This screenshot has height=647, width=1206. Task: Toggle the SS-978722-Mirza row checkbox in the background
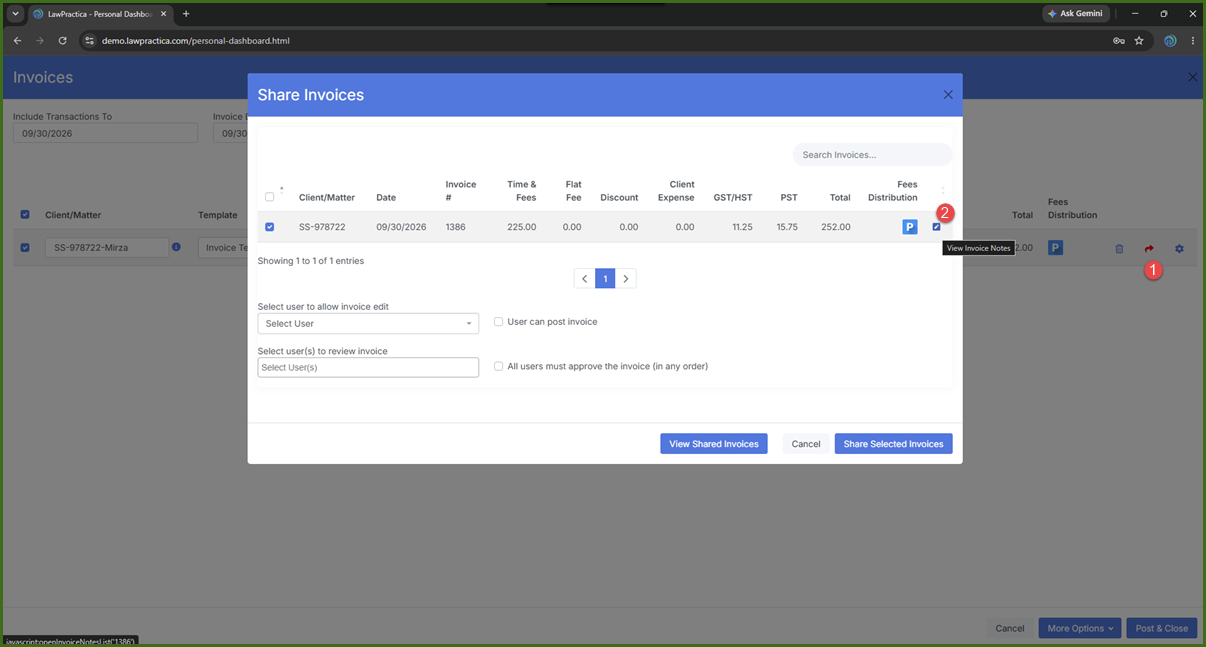[x=25, y=247]
